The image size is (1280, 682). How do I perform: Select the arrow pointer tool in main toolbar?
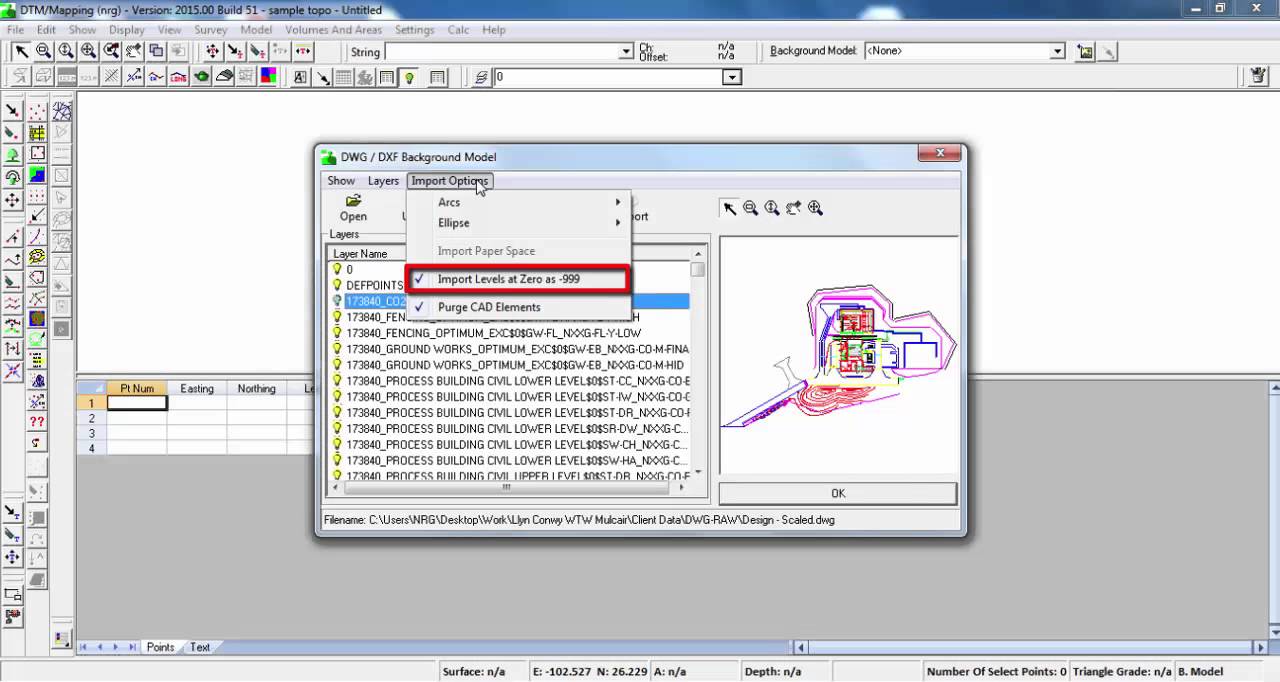click(x=21, y=51)
